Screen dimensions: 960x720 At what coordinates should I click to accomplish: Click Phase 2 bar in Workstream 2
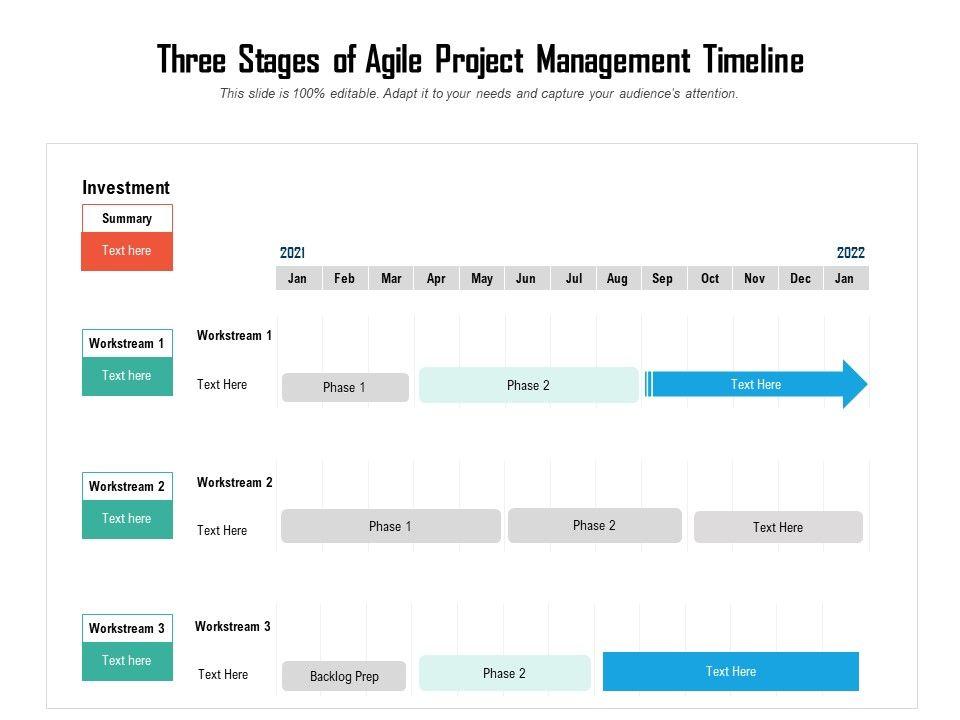pos(594,525)
